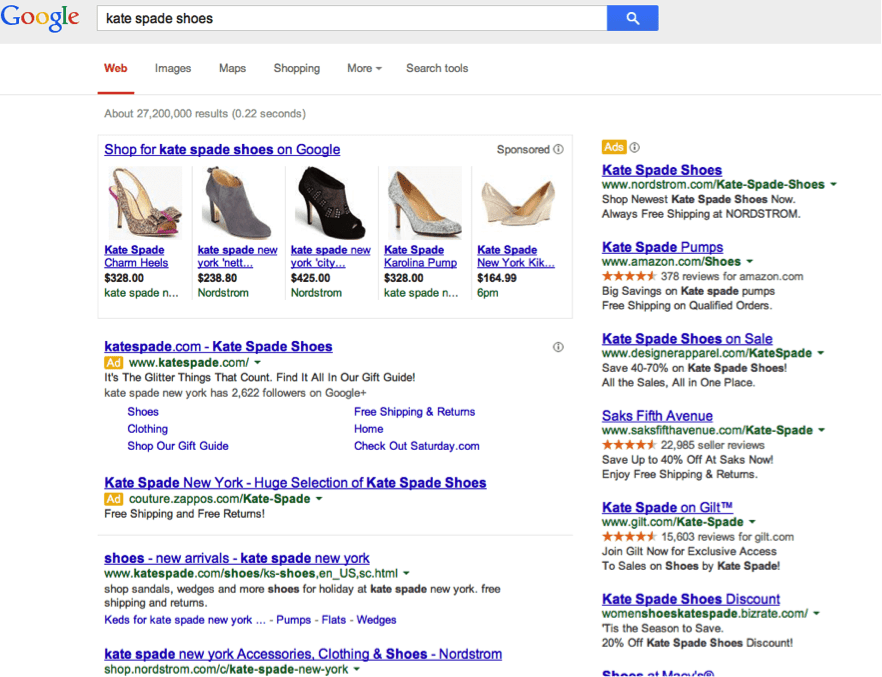The image size is (882, 677).
Task: Click the Home sitelink
Action: (x=368, y=428)
